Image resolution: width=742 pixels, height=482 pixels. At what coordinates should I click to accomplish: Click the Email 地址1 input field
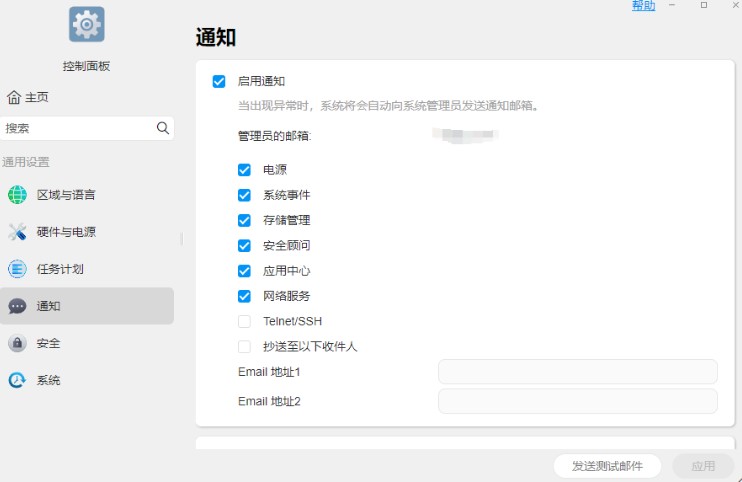578,372
